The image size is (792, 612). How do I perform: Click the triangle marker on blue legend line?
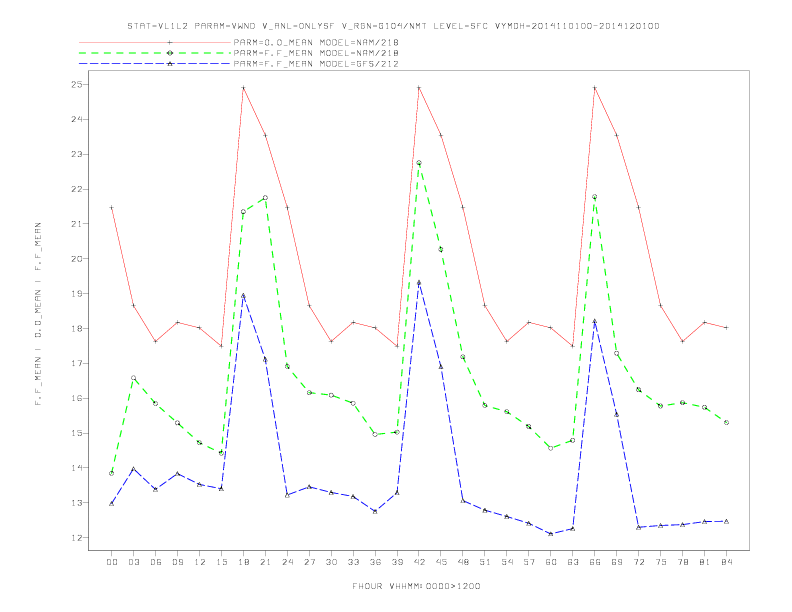click(170, 64)
